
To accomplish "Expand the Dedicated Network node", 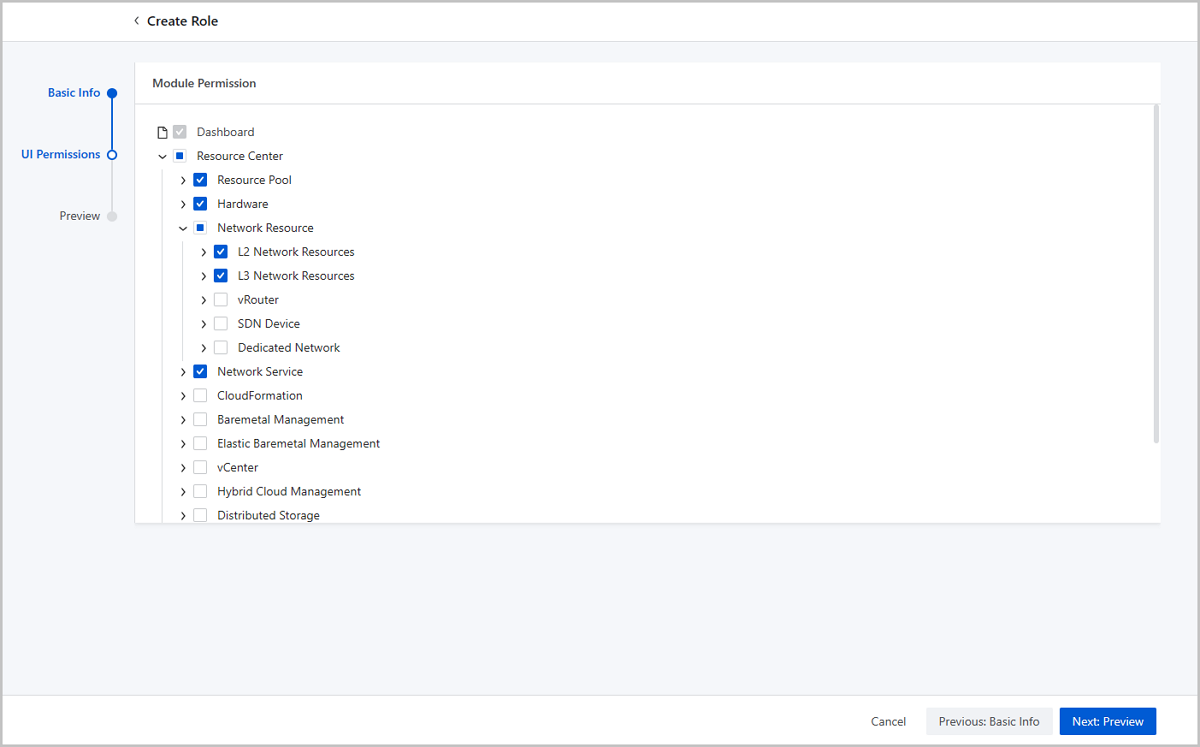I will 204,348.
